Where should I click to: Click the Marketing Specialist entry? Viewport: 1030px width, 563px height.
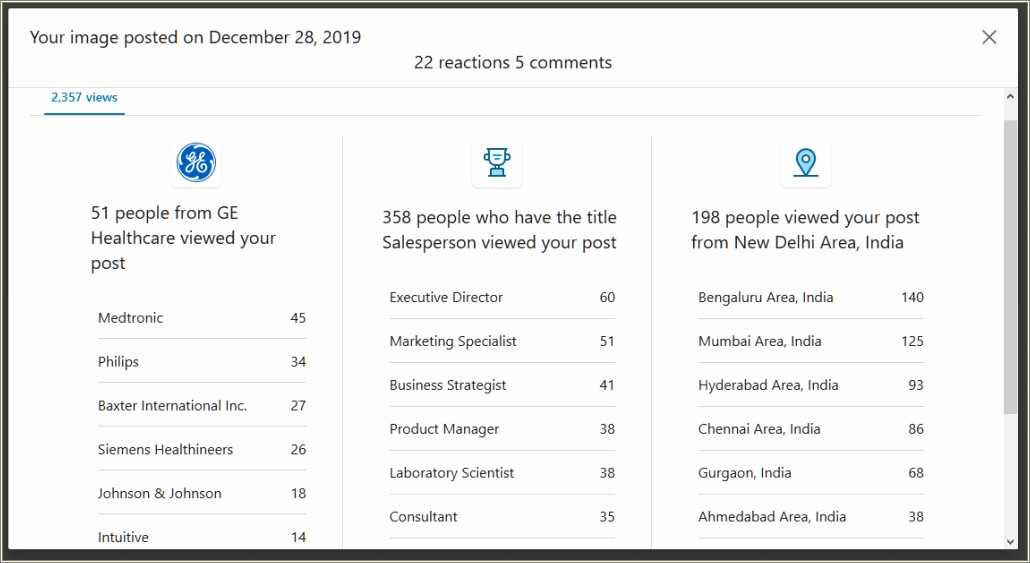pos(502,341)
